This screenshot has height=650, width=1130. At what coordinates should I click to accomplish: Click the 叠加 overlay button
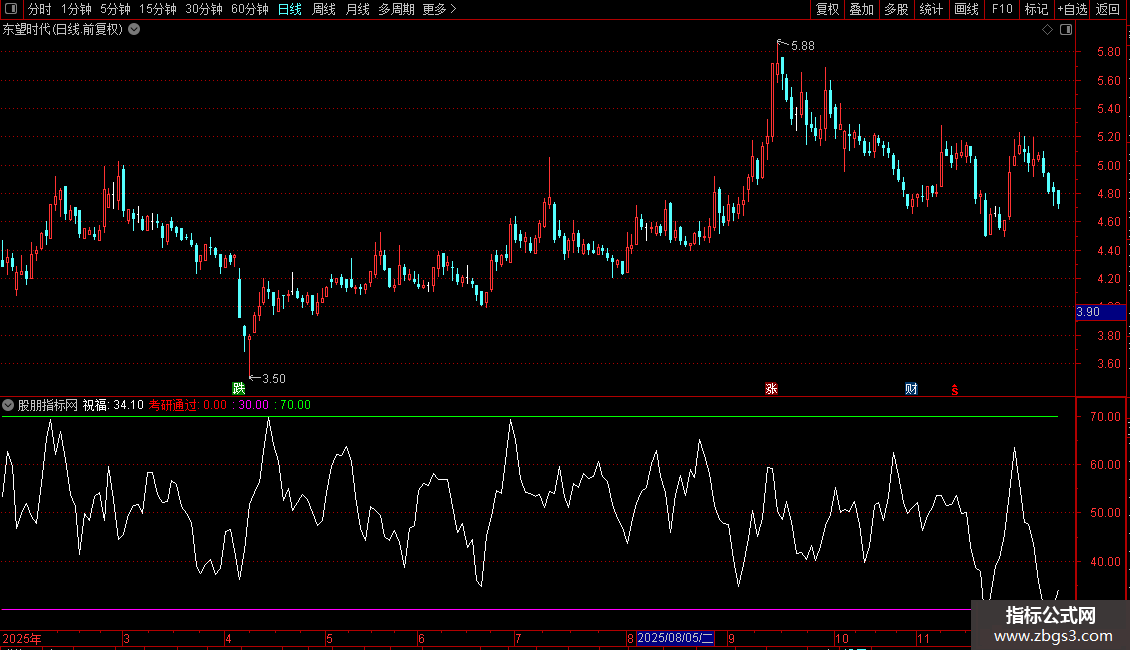[861, 9]
